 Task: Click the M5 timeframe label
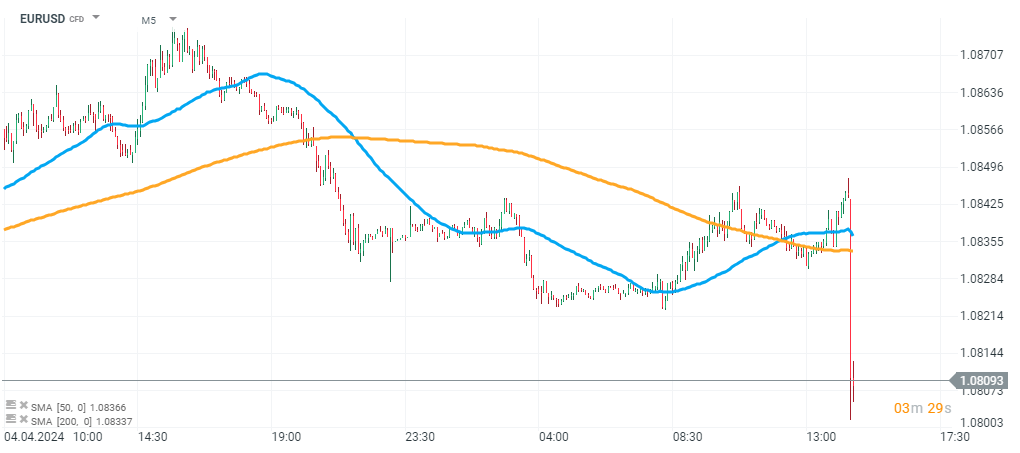pyautogui.click(x=148, y=20)
